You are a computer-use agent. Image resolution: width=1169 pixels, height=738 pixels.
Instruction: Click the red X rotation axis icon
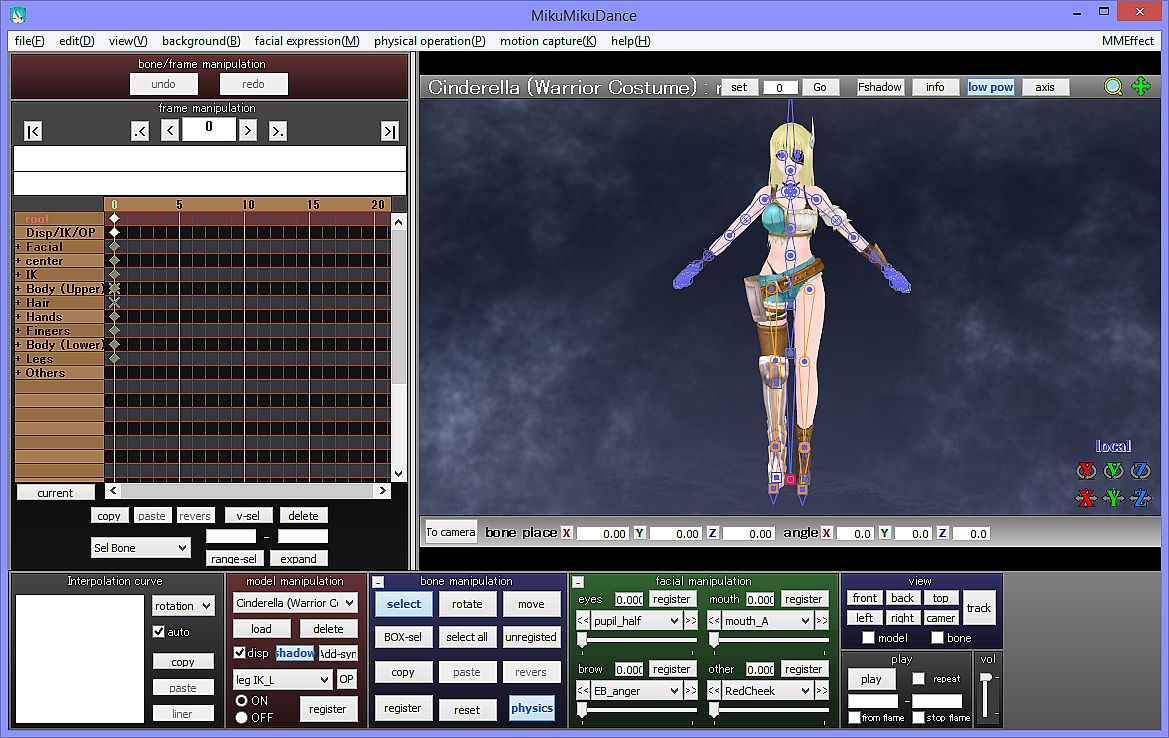pyautogui.click(x=1086, y=471)
